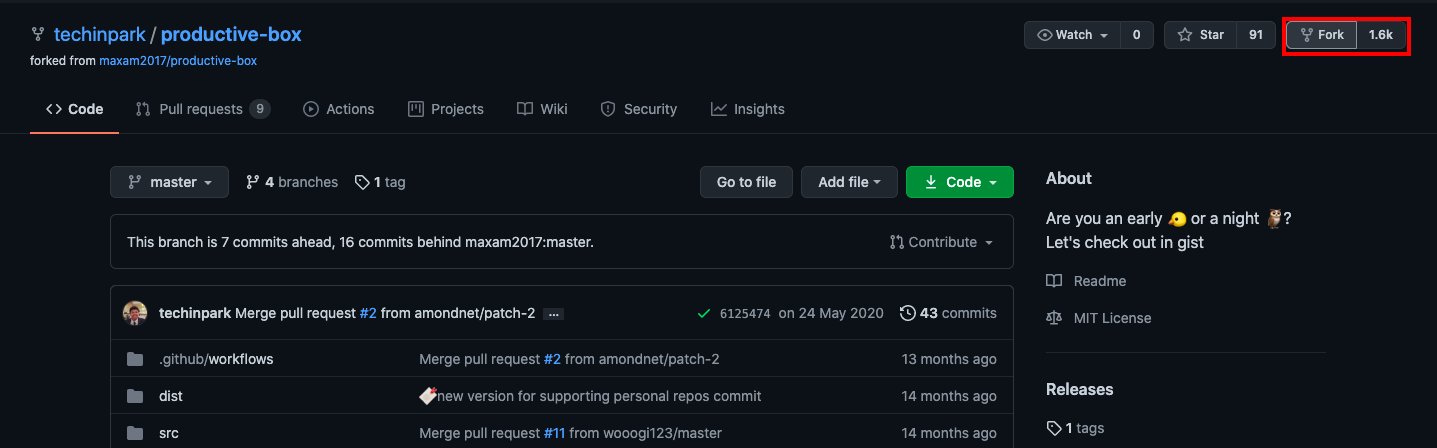Open 'new version for supporting personal repos commit' message

point(599,396)
